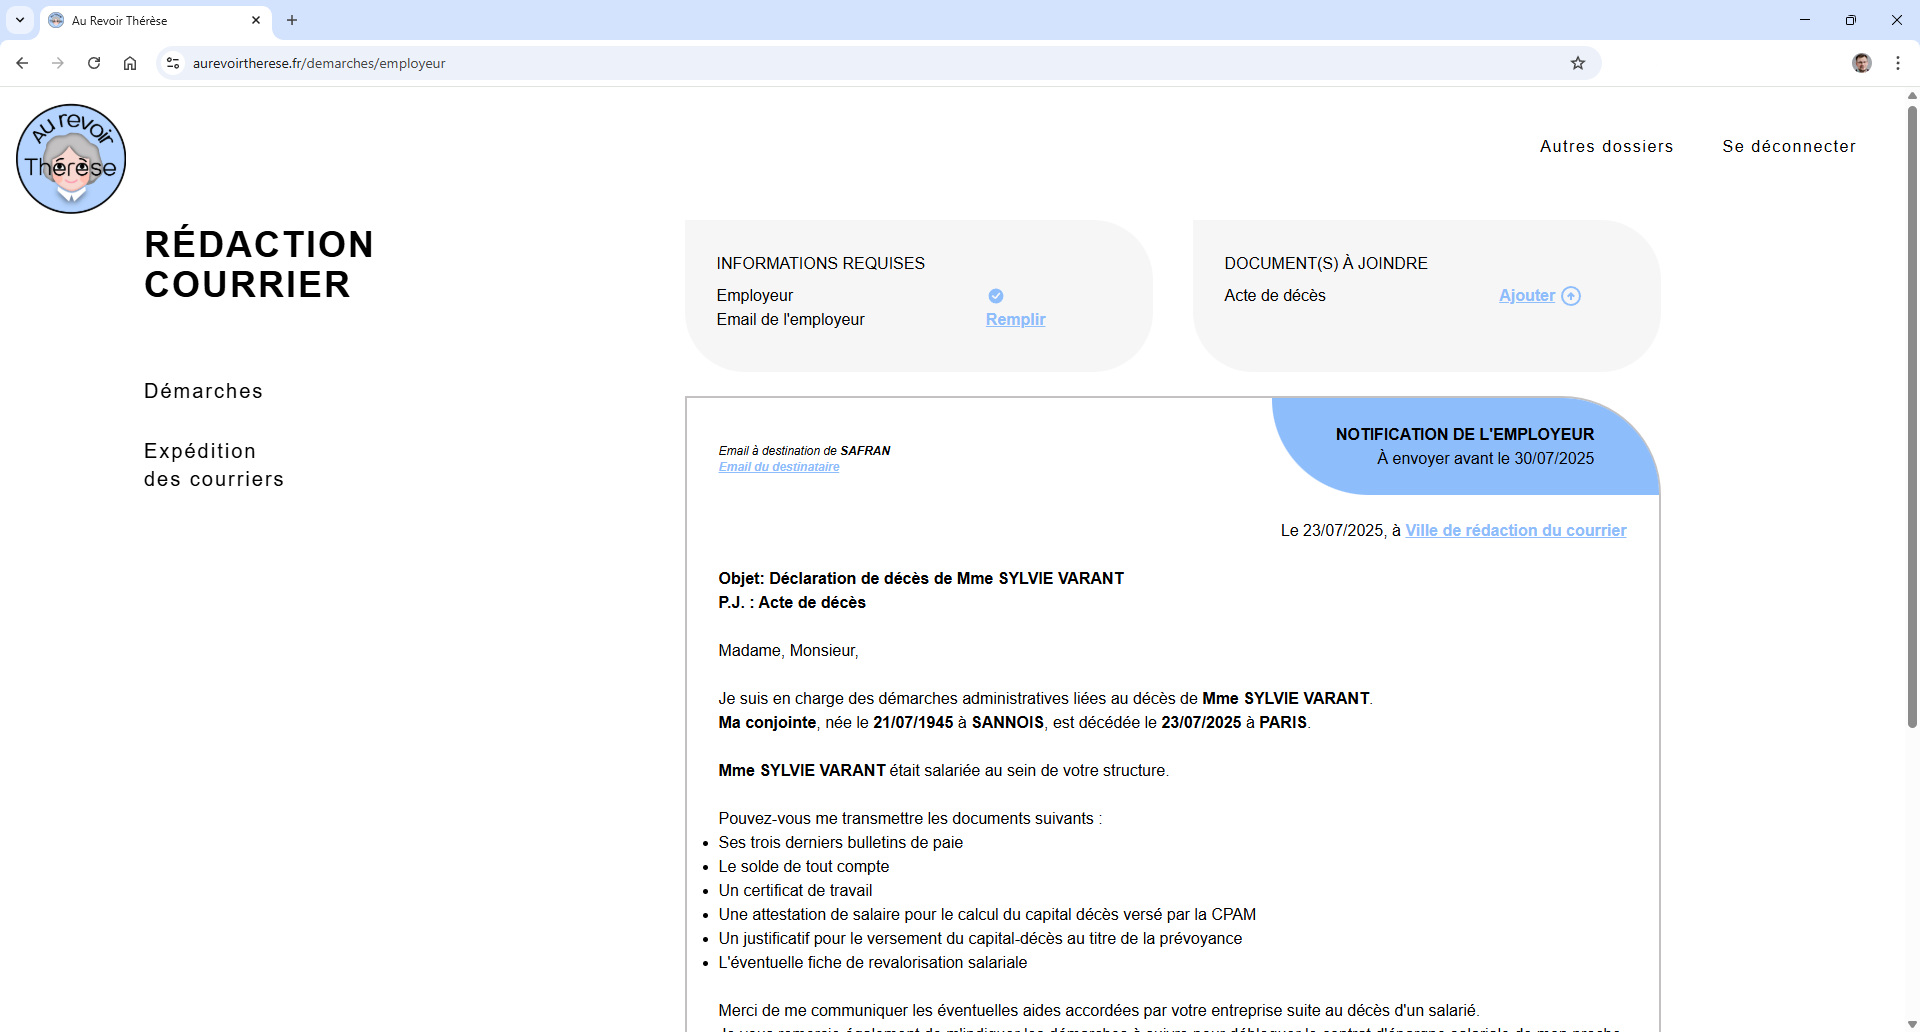The width and height of the screenshot is (1920, 1032).
Task: Click the green checkmark beside Employeur
Action: 996,295
